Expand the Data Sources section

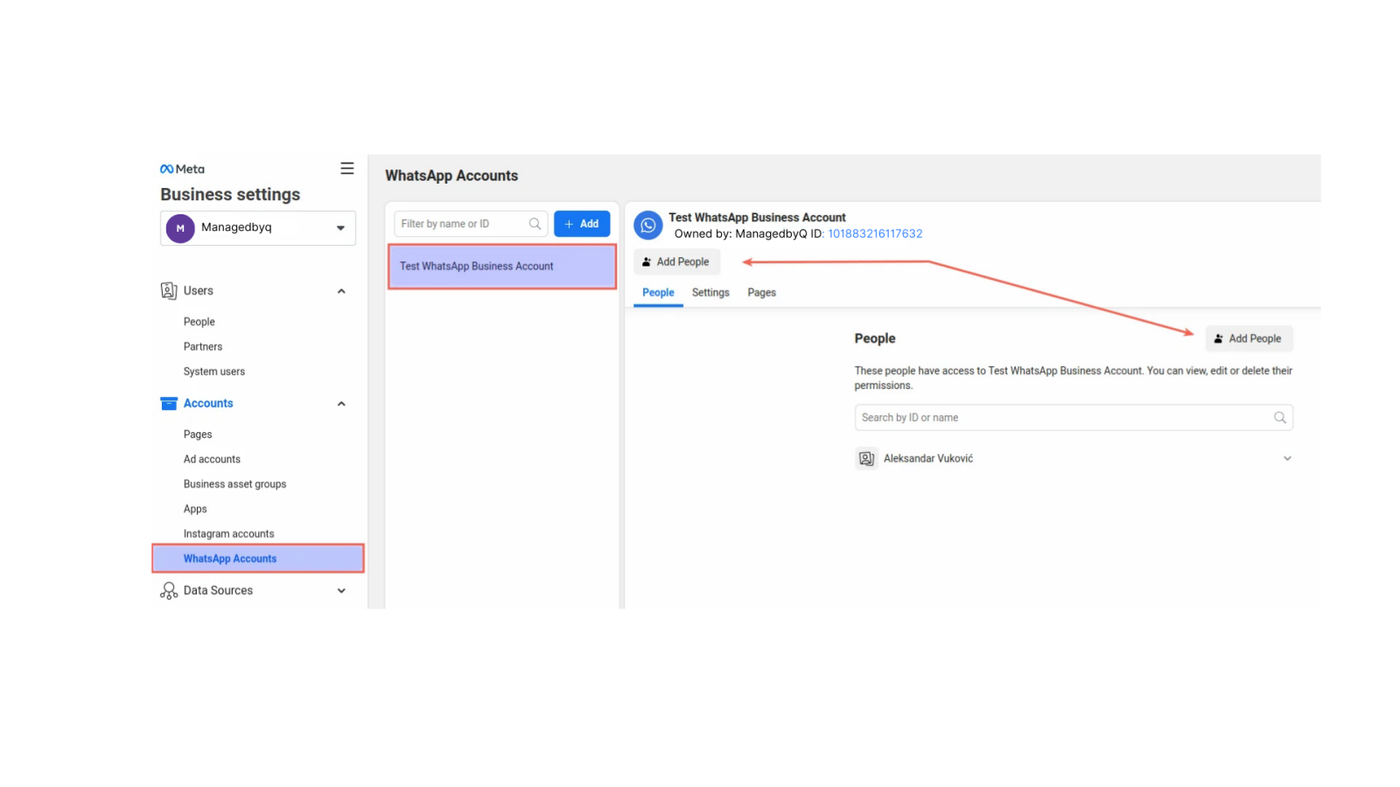point(341,591)
